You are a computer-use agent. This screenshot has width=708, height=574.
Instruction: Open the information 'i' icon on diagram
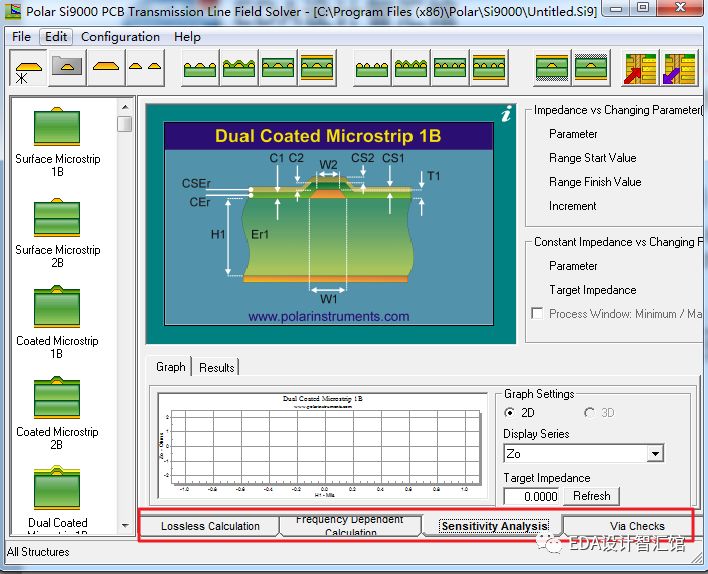(x=507, y=114)
